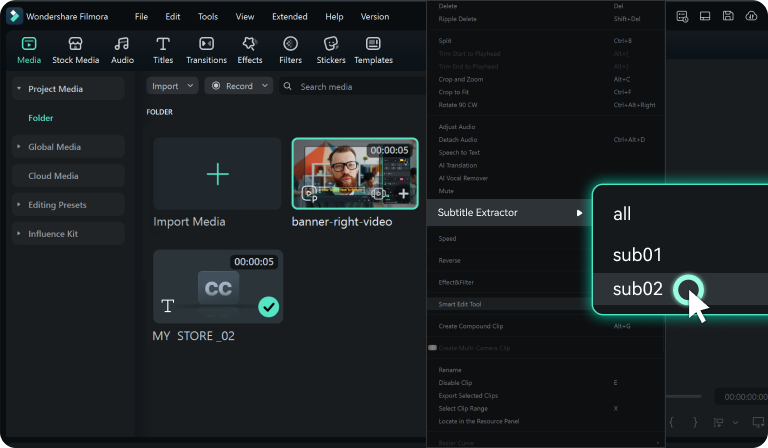Open the dropdown chevron beside marker icon
The image size is (768, 448).
735,422
